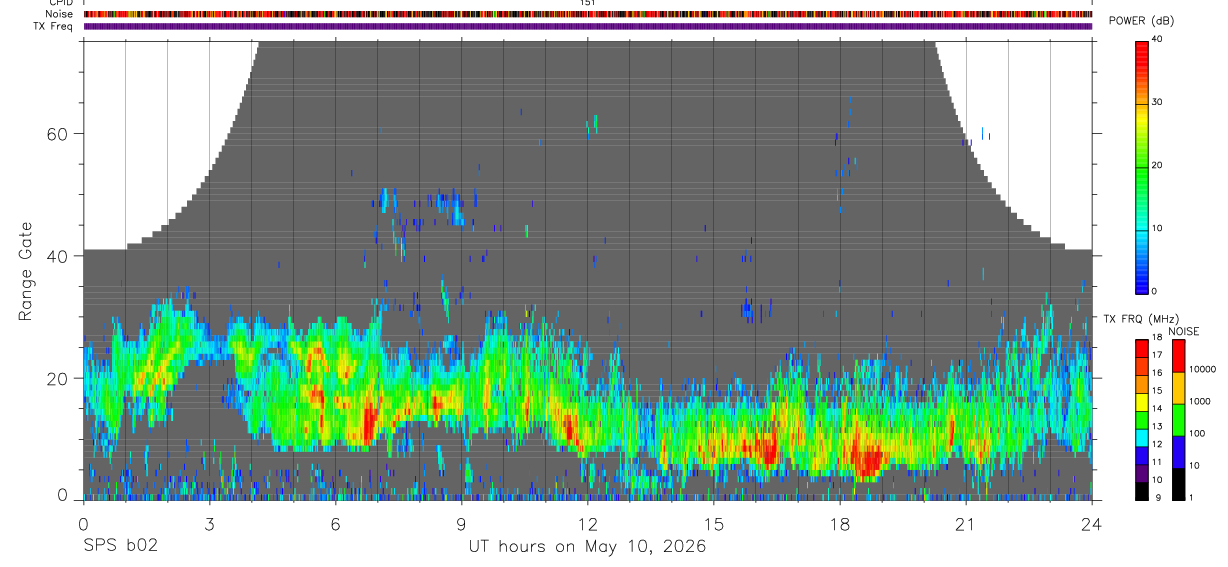Click the red high-power echo near hour 18
1228x567 pixels.
[x=866, y=459]
